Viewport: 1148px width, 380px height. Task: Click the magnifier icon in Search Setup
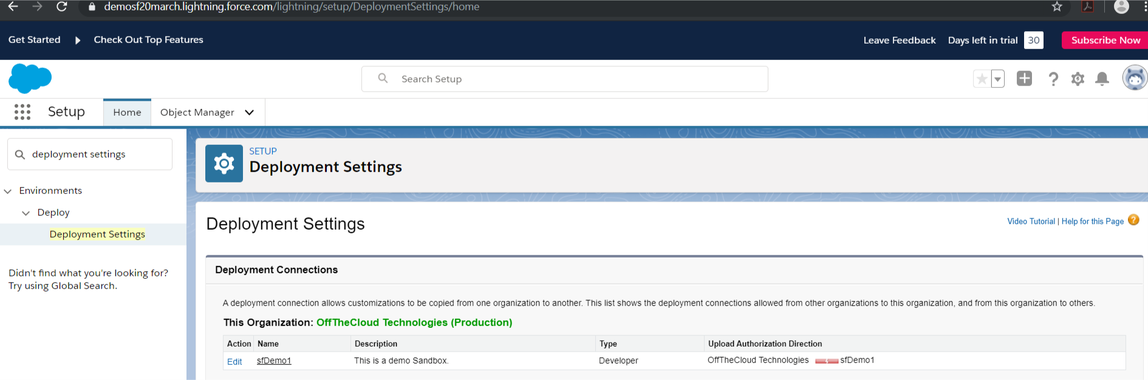pyautogui.click(x=382, y=78)
